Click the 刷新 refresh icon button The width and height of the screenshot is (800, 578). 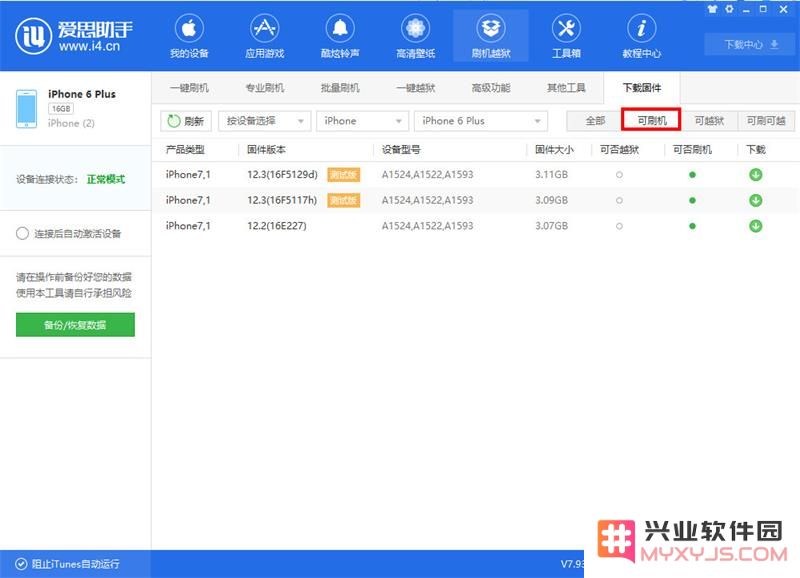point(186,121)
